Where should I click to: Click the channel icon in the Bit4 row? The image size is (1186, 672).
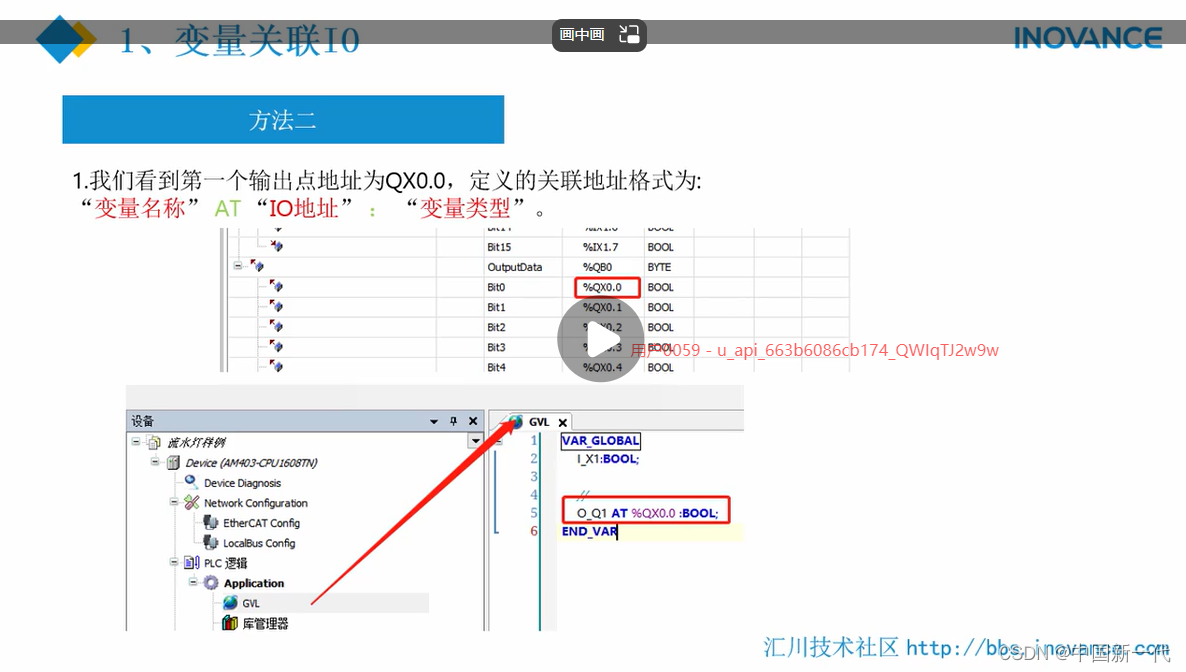coord(276,366)
